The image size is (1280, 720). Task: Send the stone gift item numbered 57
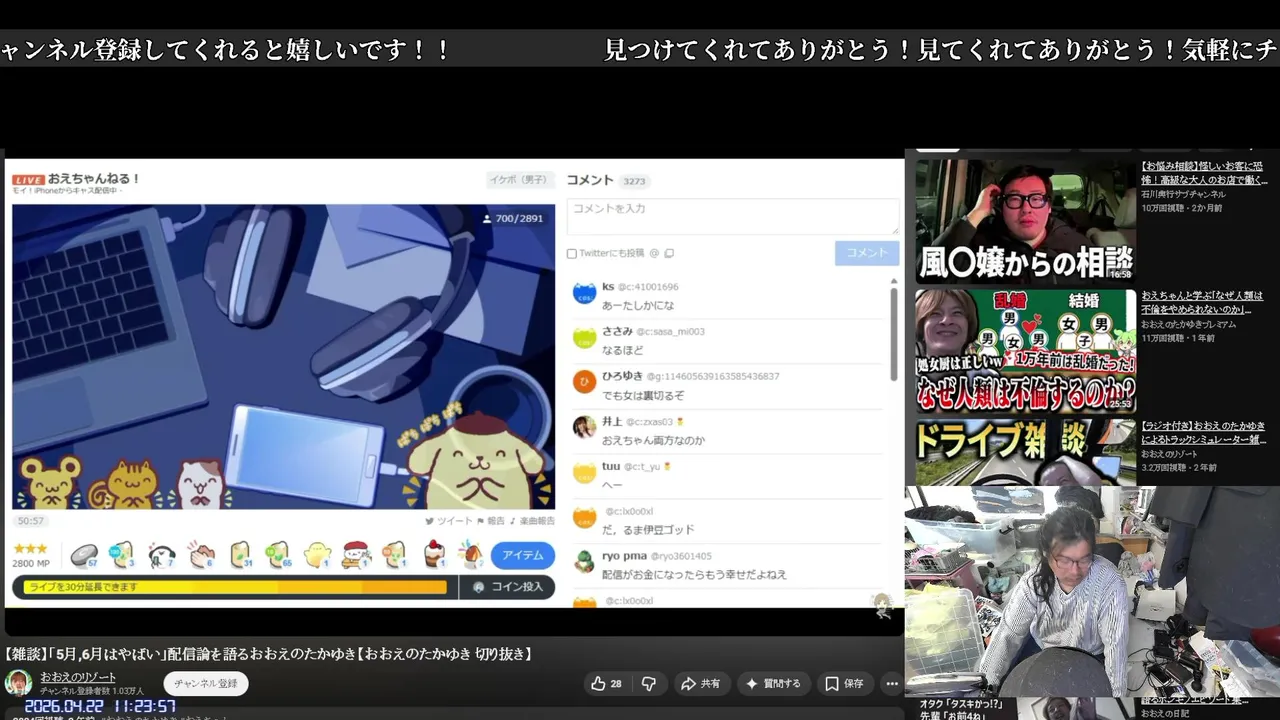coord(84,555)
